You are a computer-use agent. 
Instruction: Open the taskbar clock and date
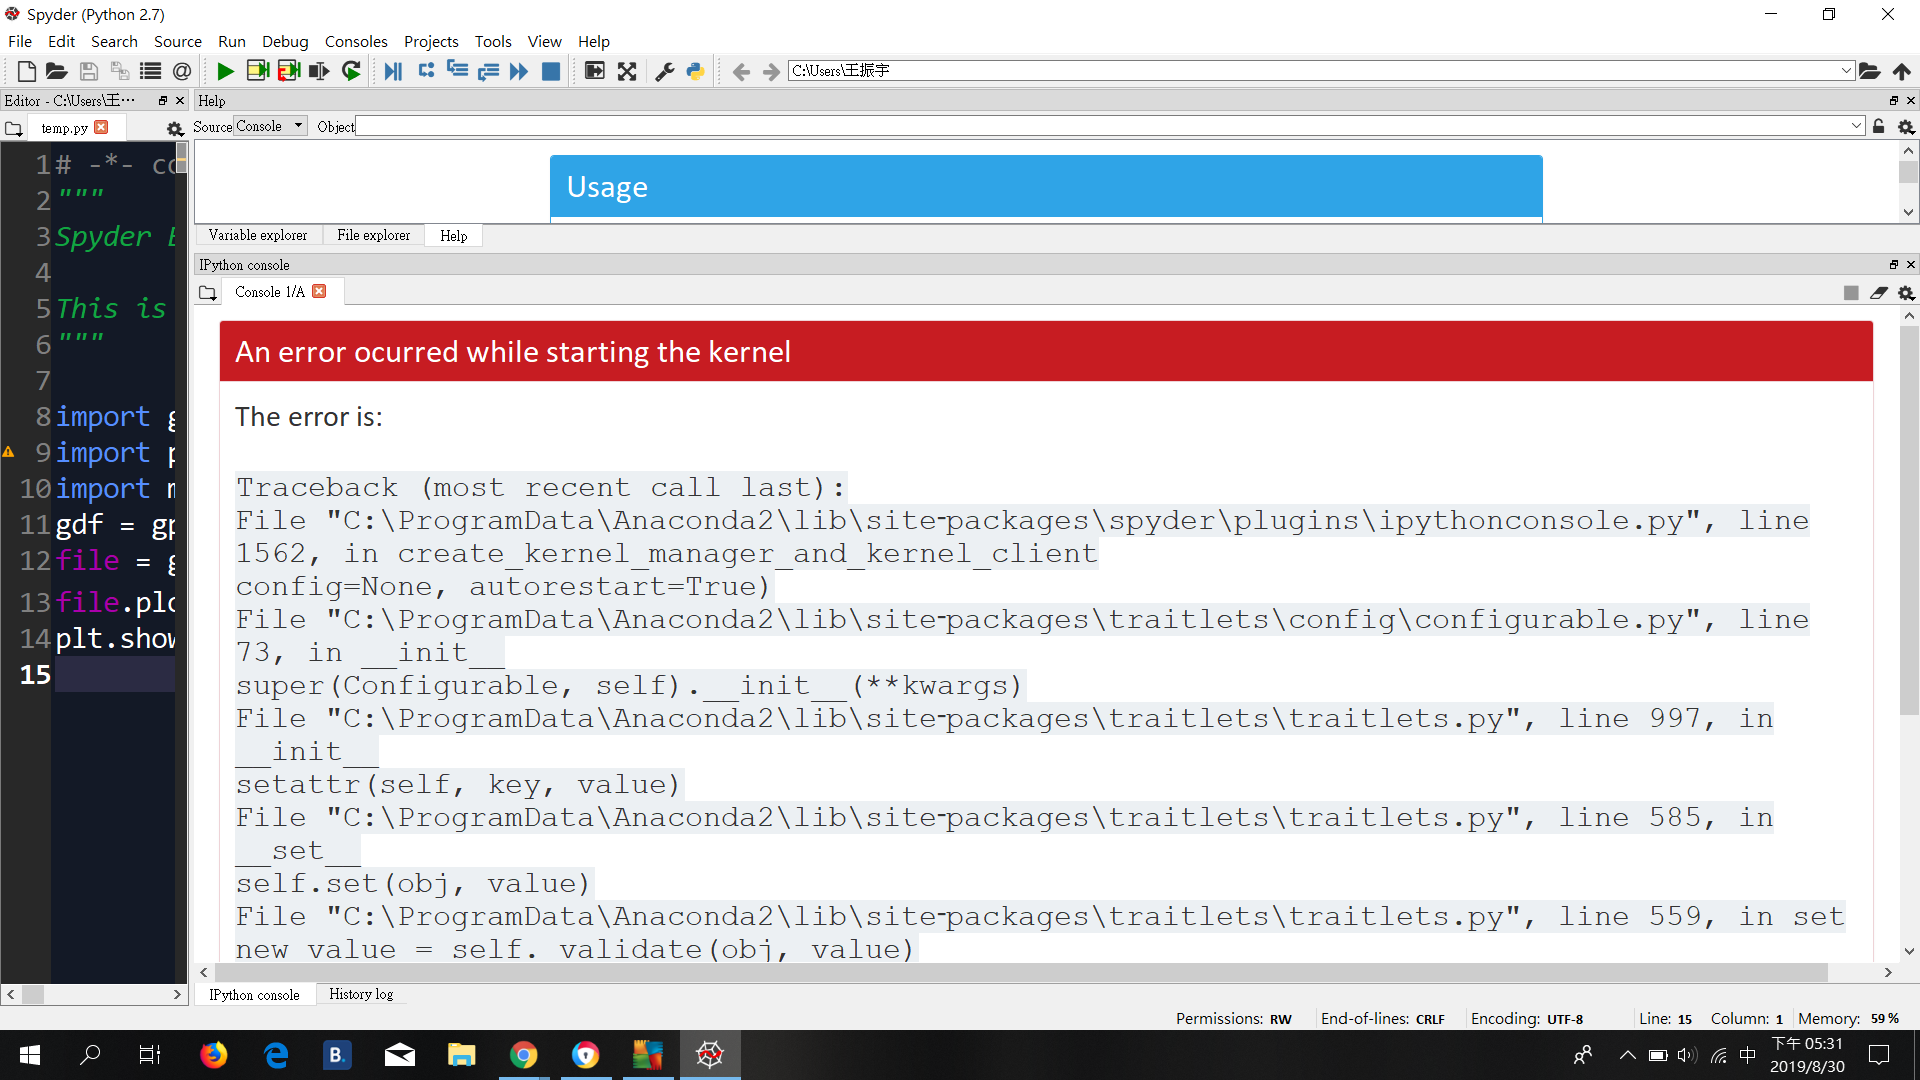pos(1807,1055)
